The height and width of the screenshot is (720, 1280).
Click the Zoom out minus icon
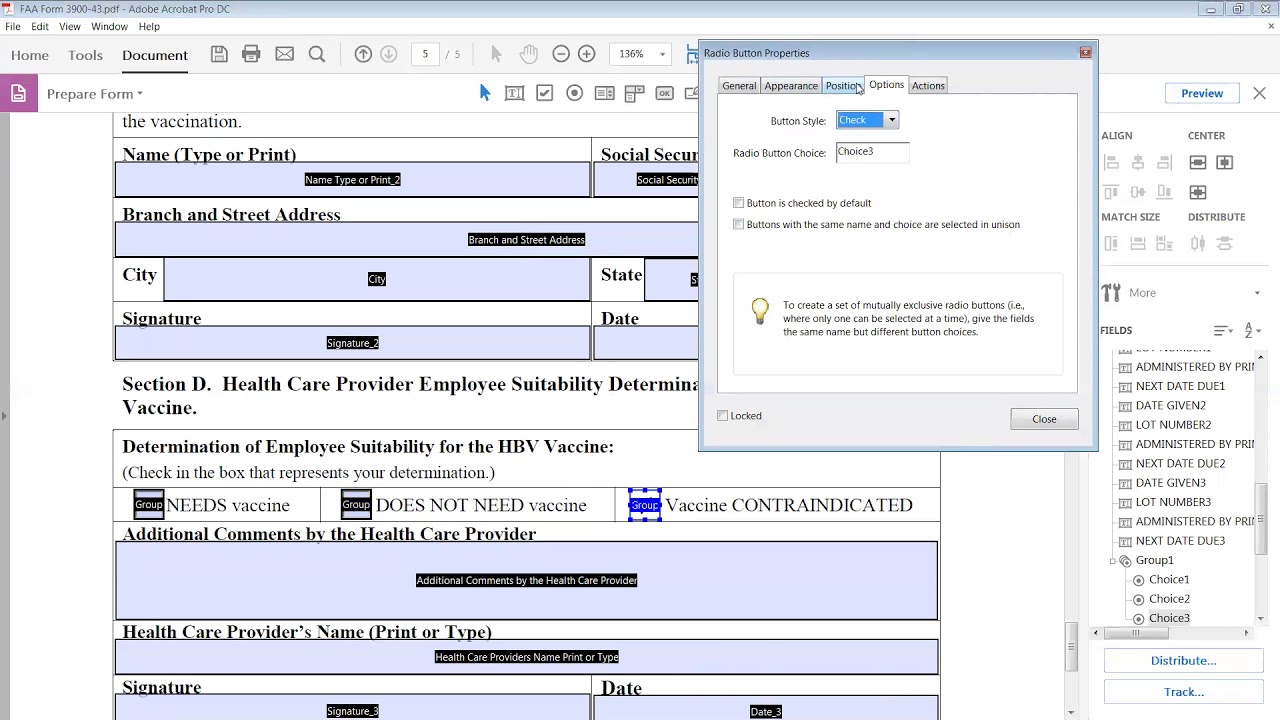coord(561,54)
